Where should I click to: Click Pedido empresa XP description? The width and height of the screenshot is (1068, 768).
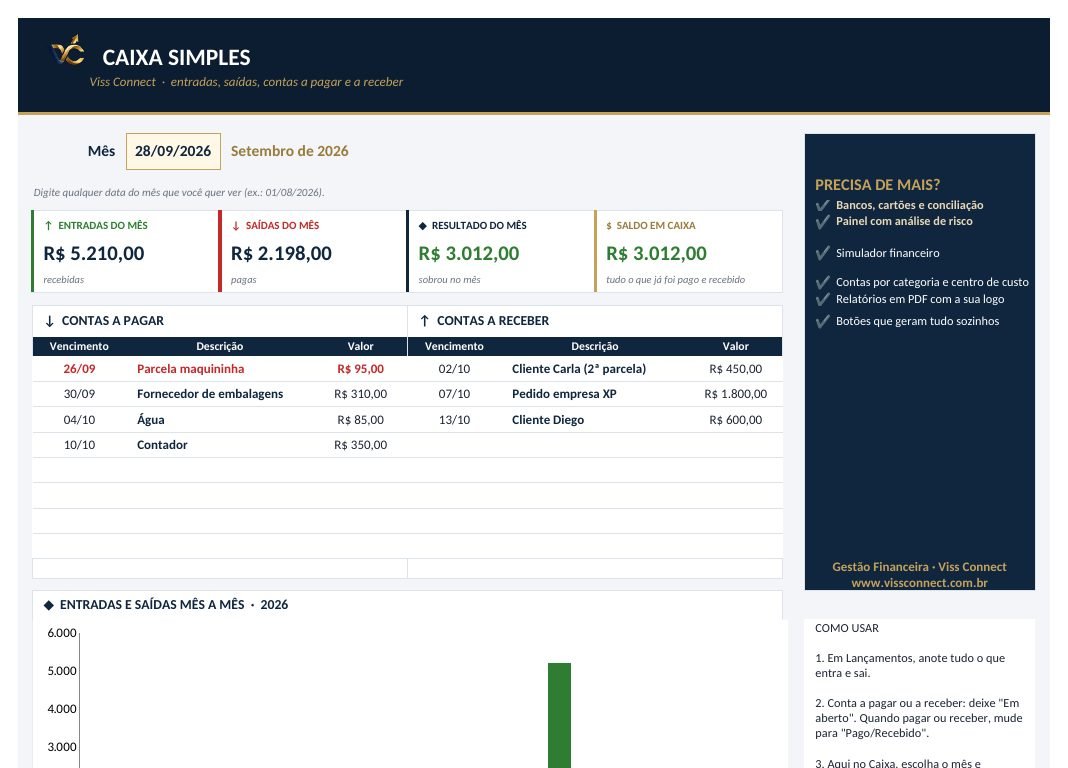pyautogui.click(x=564, y=394)
